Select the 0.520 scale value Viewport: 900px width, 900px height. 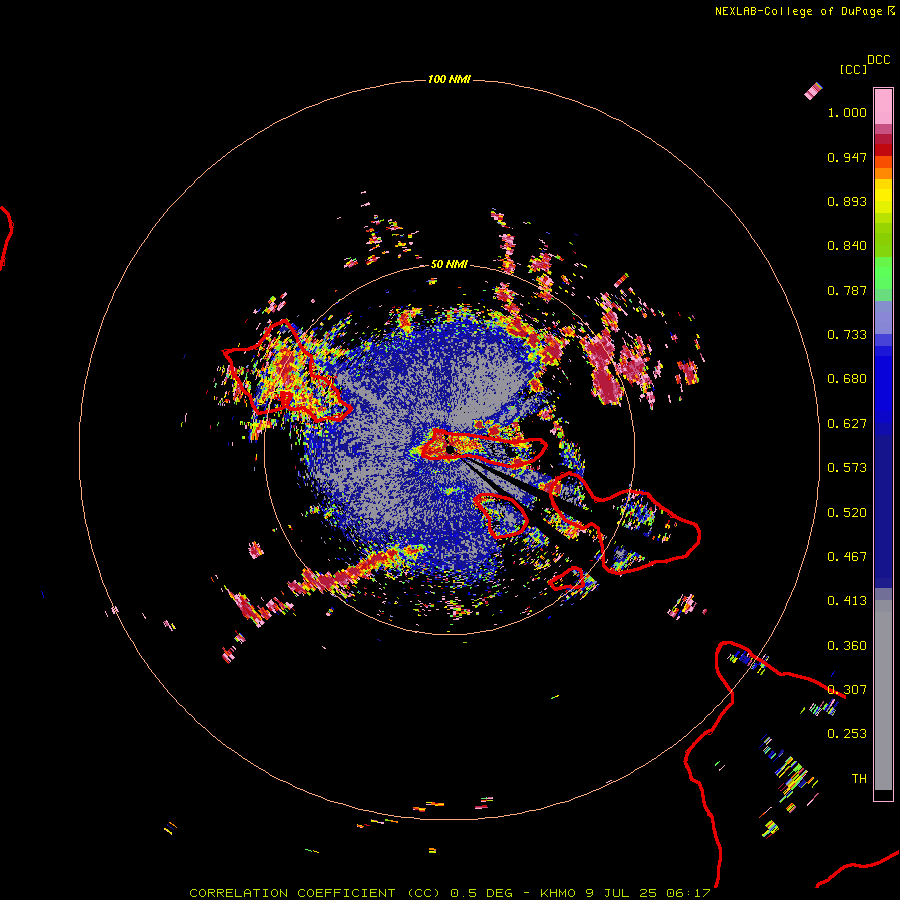[847, 513]
